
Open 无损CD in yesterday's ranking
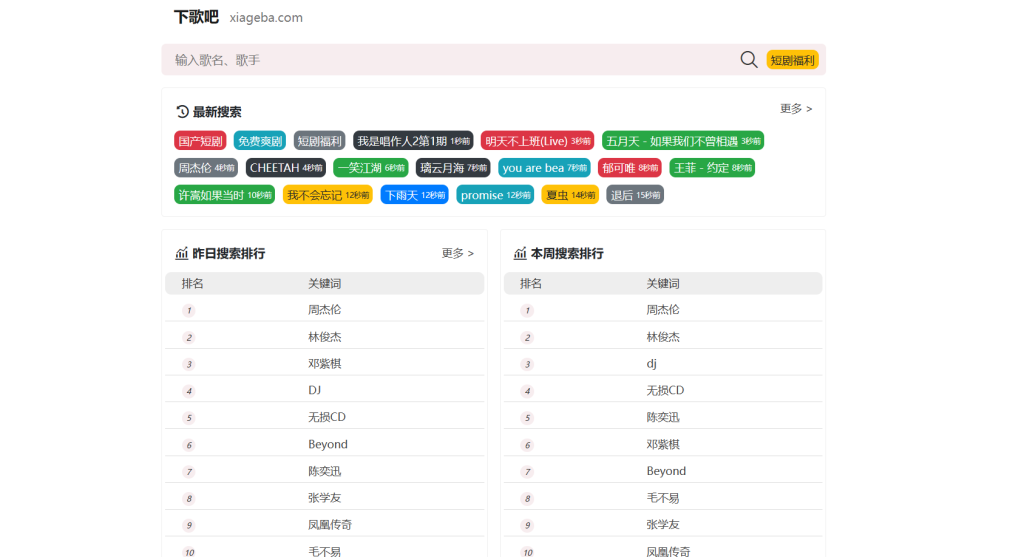point(327,417)
